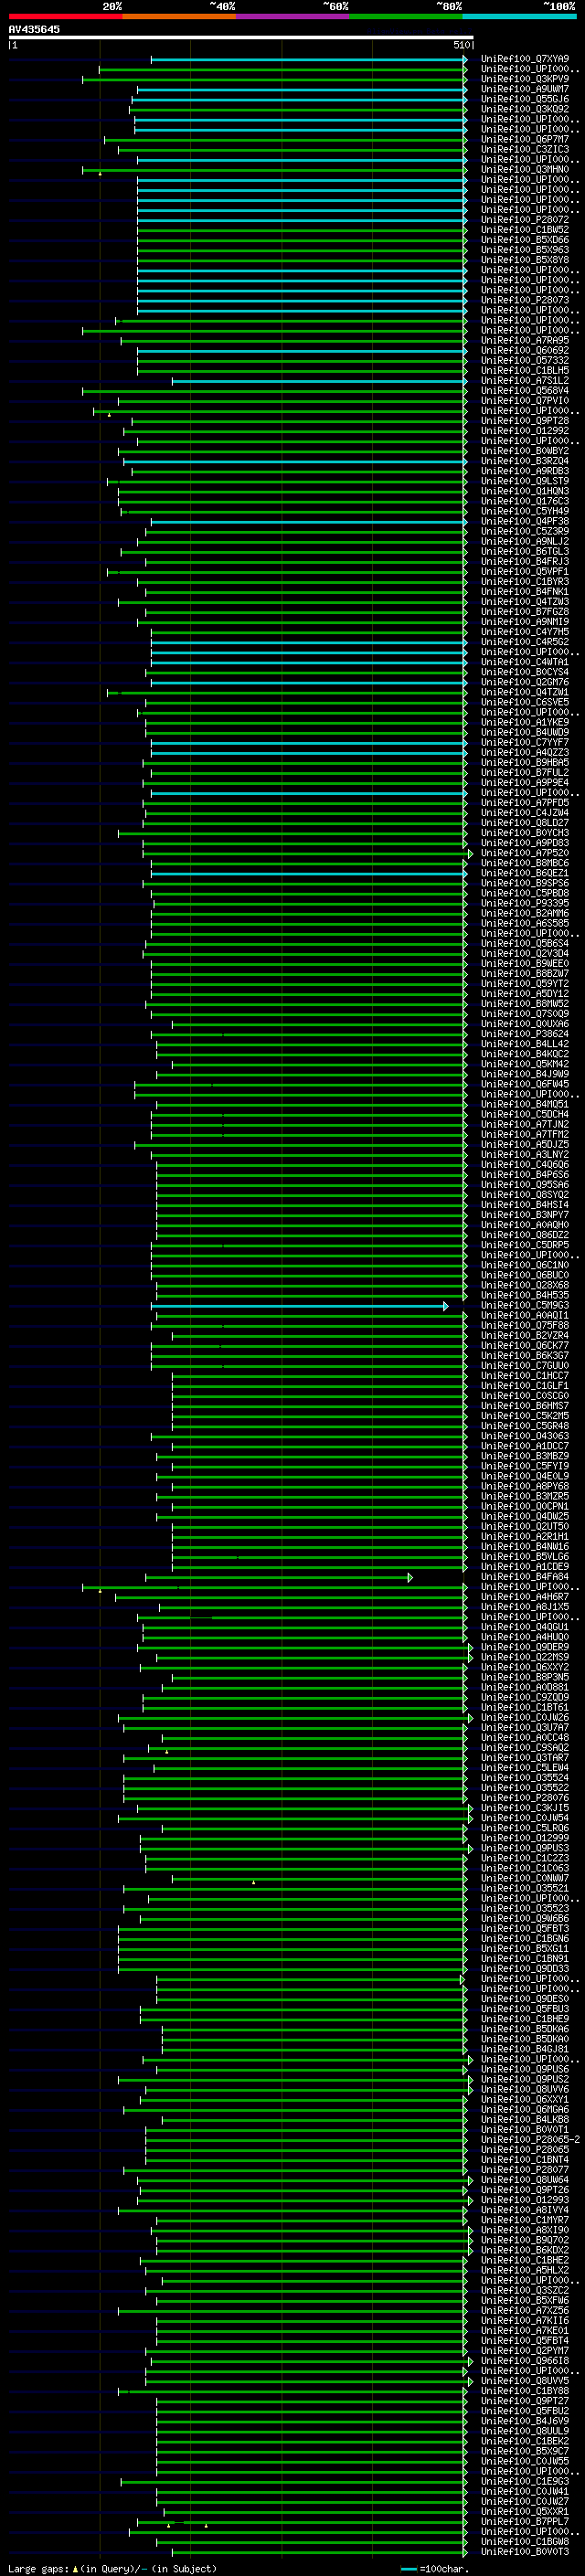585x2576 pixels.
Task: Select the UniRef100_P38624 label
Action: (x=524, y=1034)
